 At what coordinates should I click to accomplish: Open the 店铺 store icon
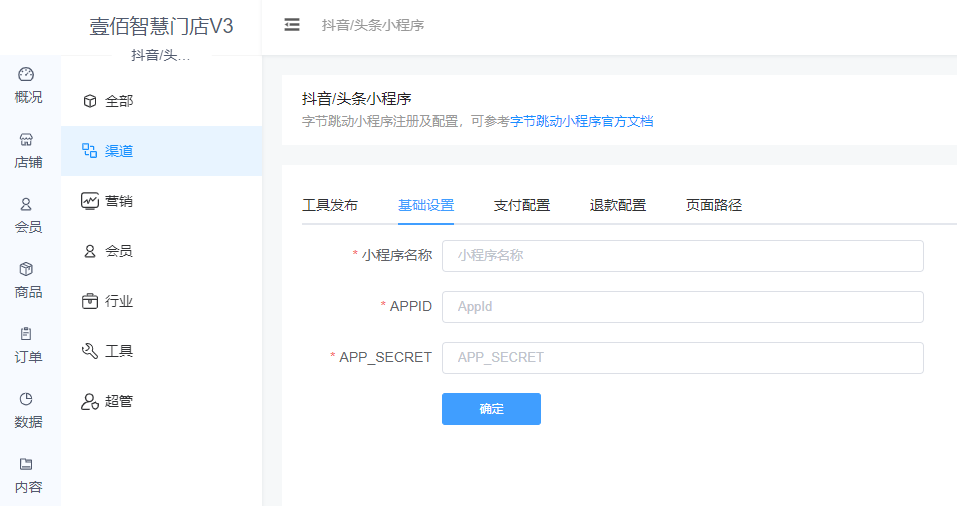point(26,140)
